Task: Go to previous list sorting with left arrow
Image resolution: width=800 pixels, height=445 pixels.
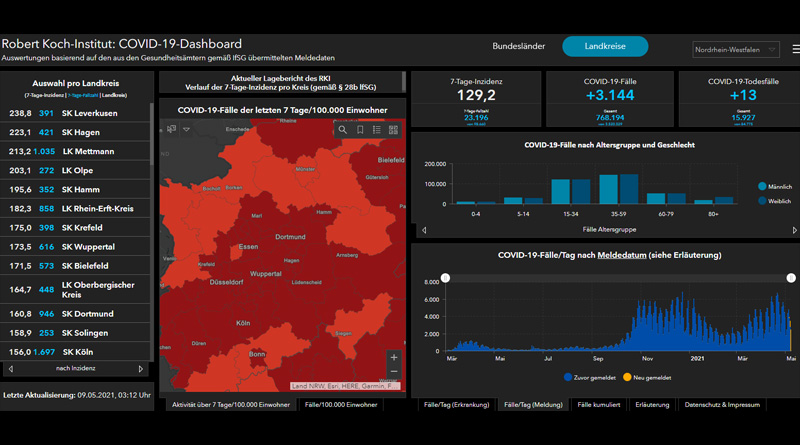Action: point(11,368)
